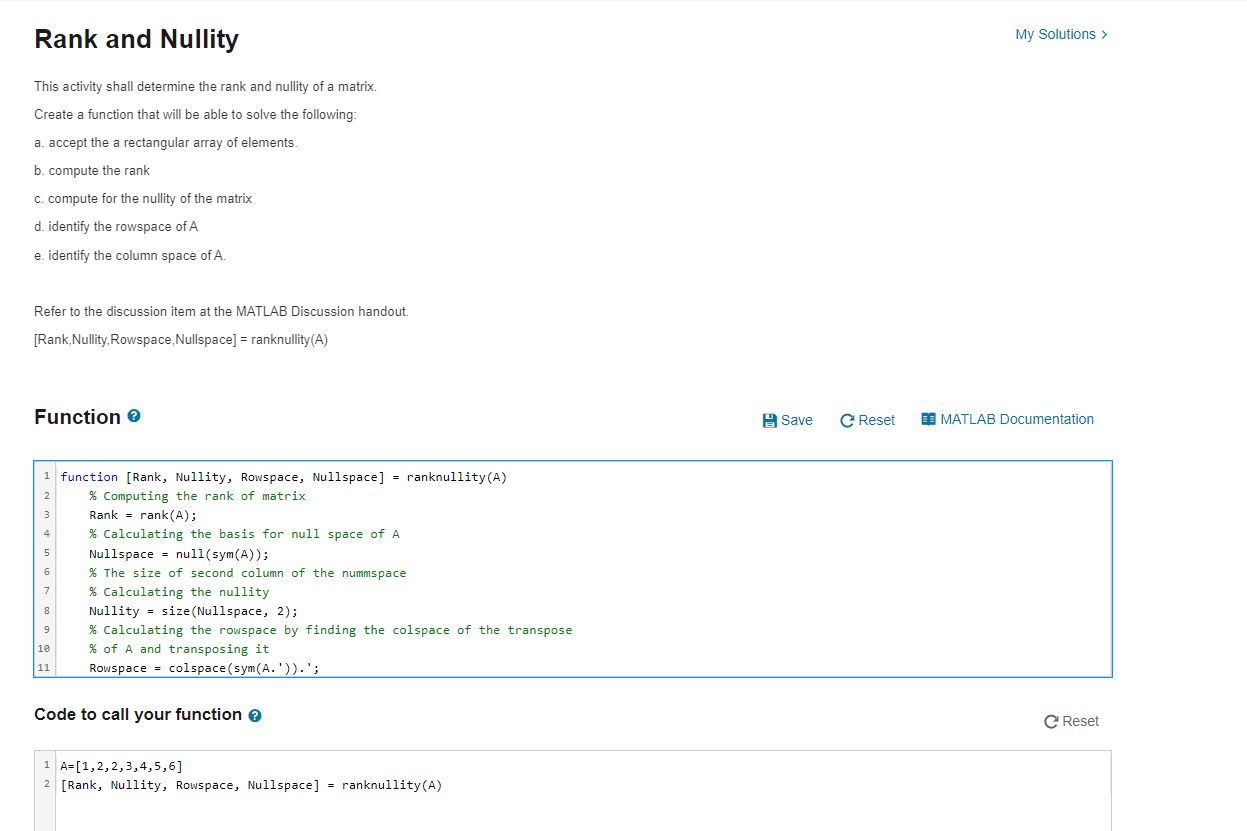Click the 'Nullspace = null(sym(A));' code line
This screenshot has height=831, width=1247.
(179, 554)
